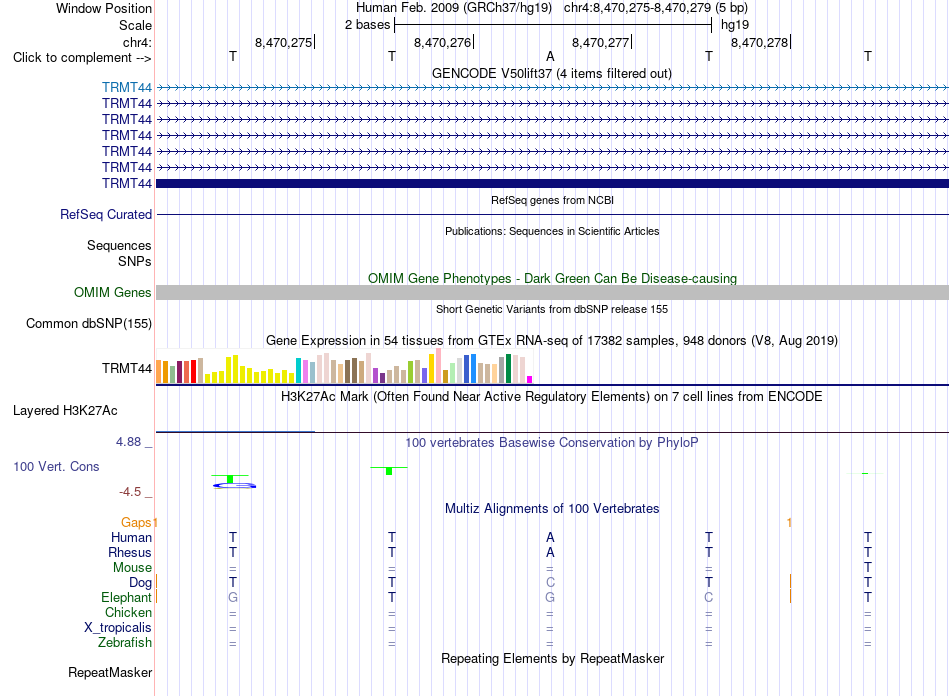Image resolution: width=950 pixels, height=696 pixels.
Task: Click the reference base A in the sequence row
Action: (550, 56)
